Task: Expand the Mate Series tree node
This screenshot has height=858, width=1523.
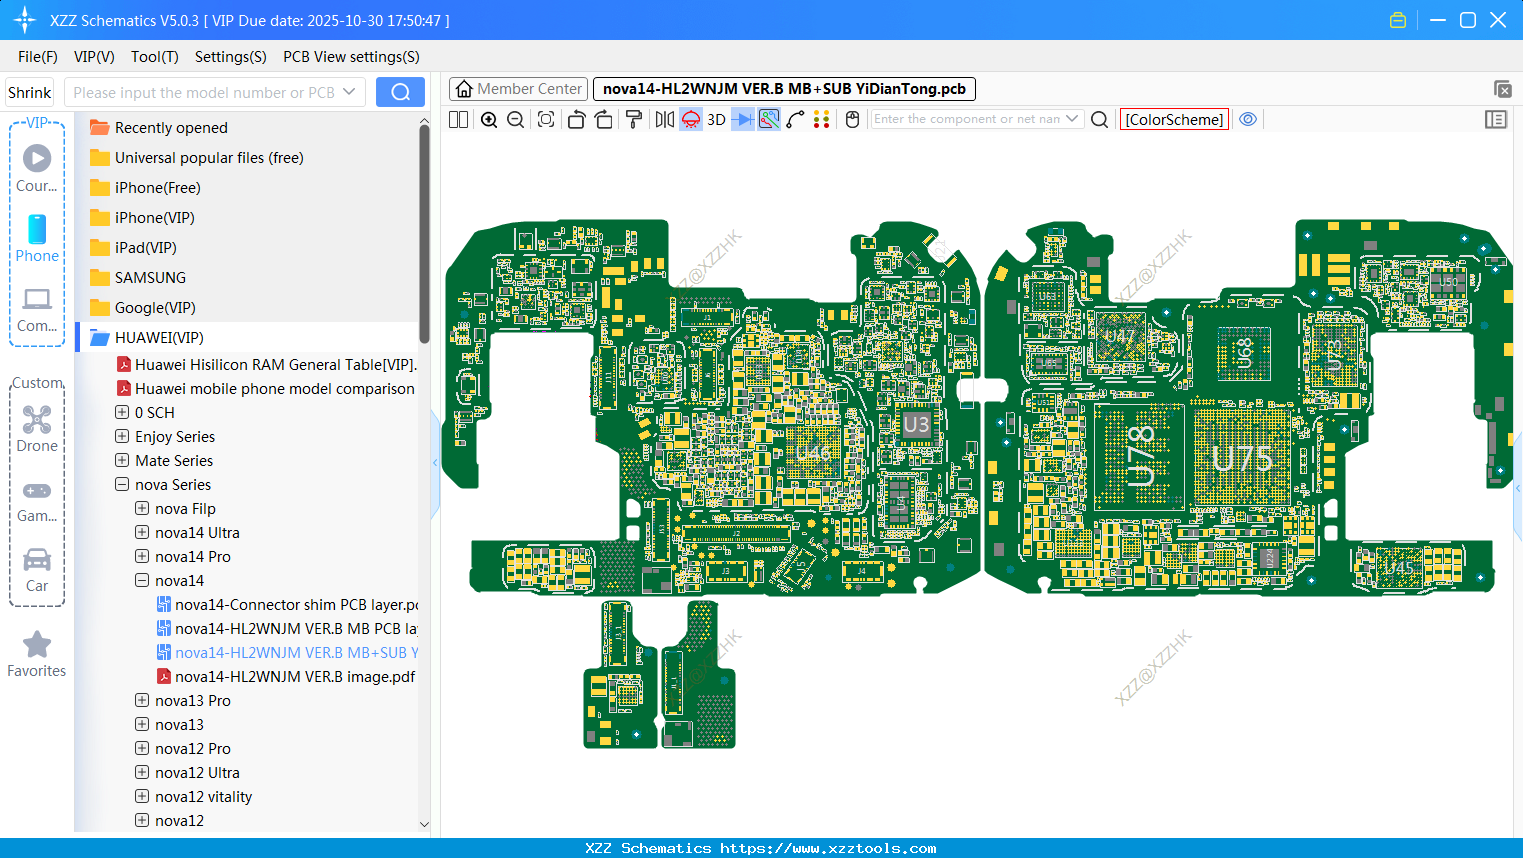Action: pos(122,461)
